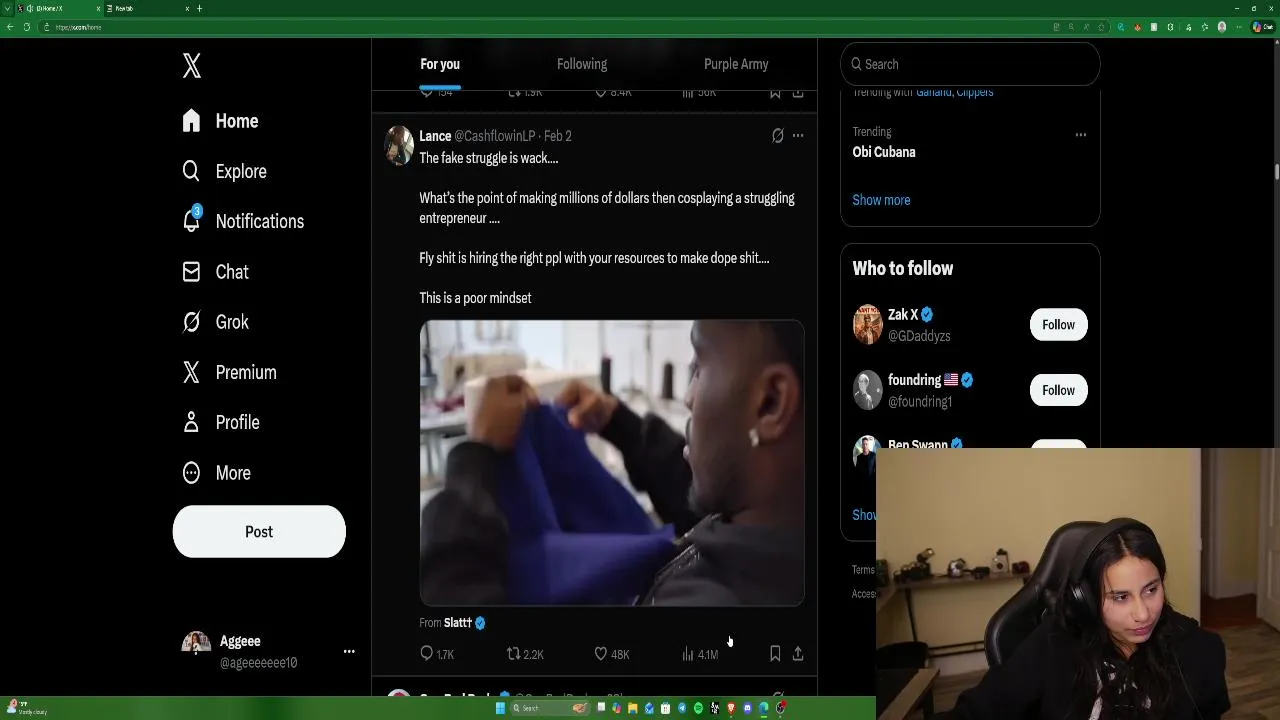This screenshot has height=720, width=1280.
Task: Follow foundring
Action: [1058, 391]
